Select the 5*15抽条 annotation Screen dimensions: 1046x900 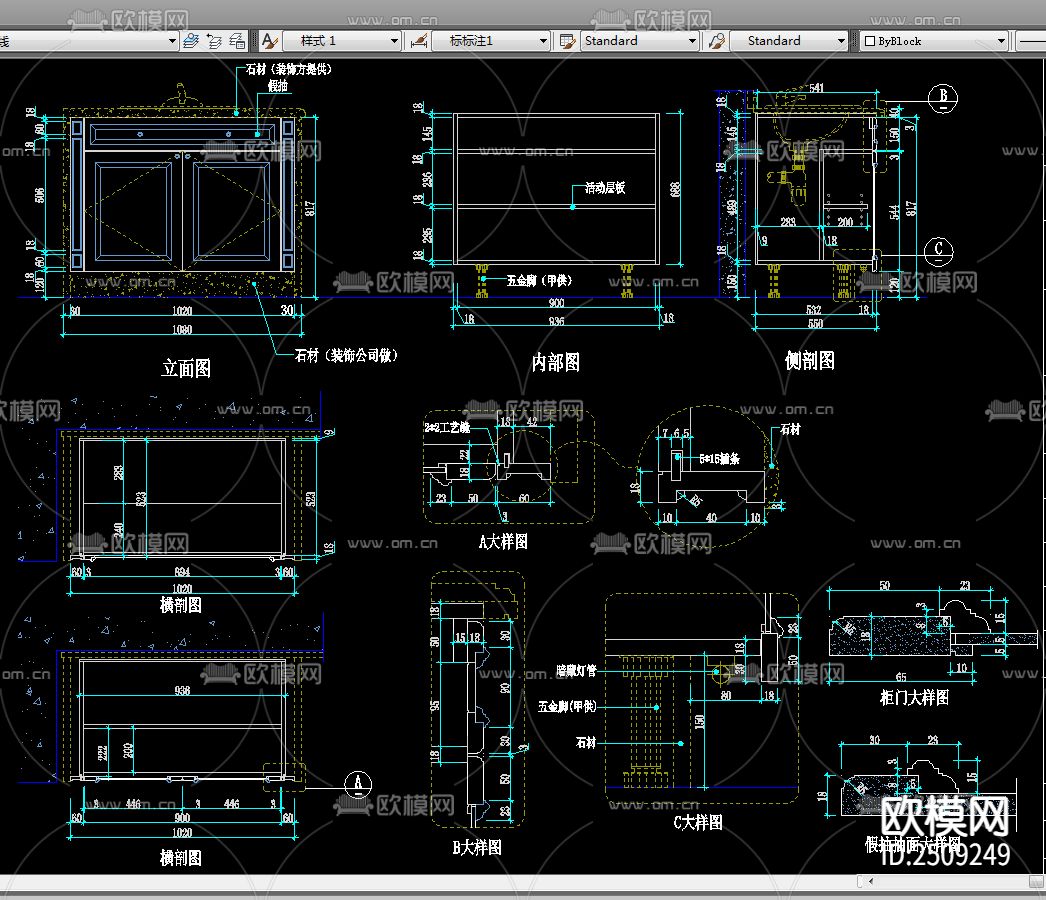[x=719, y=458]
